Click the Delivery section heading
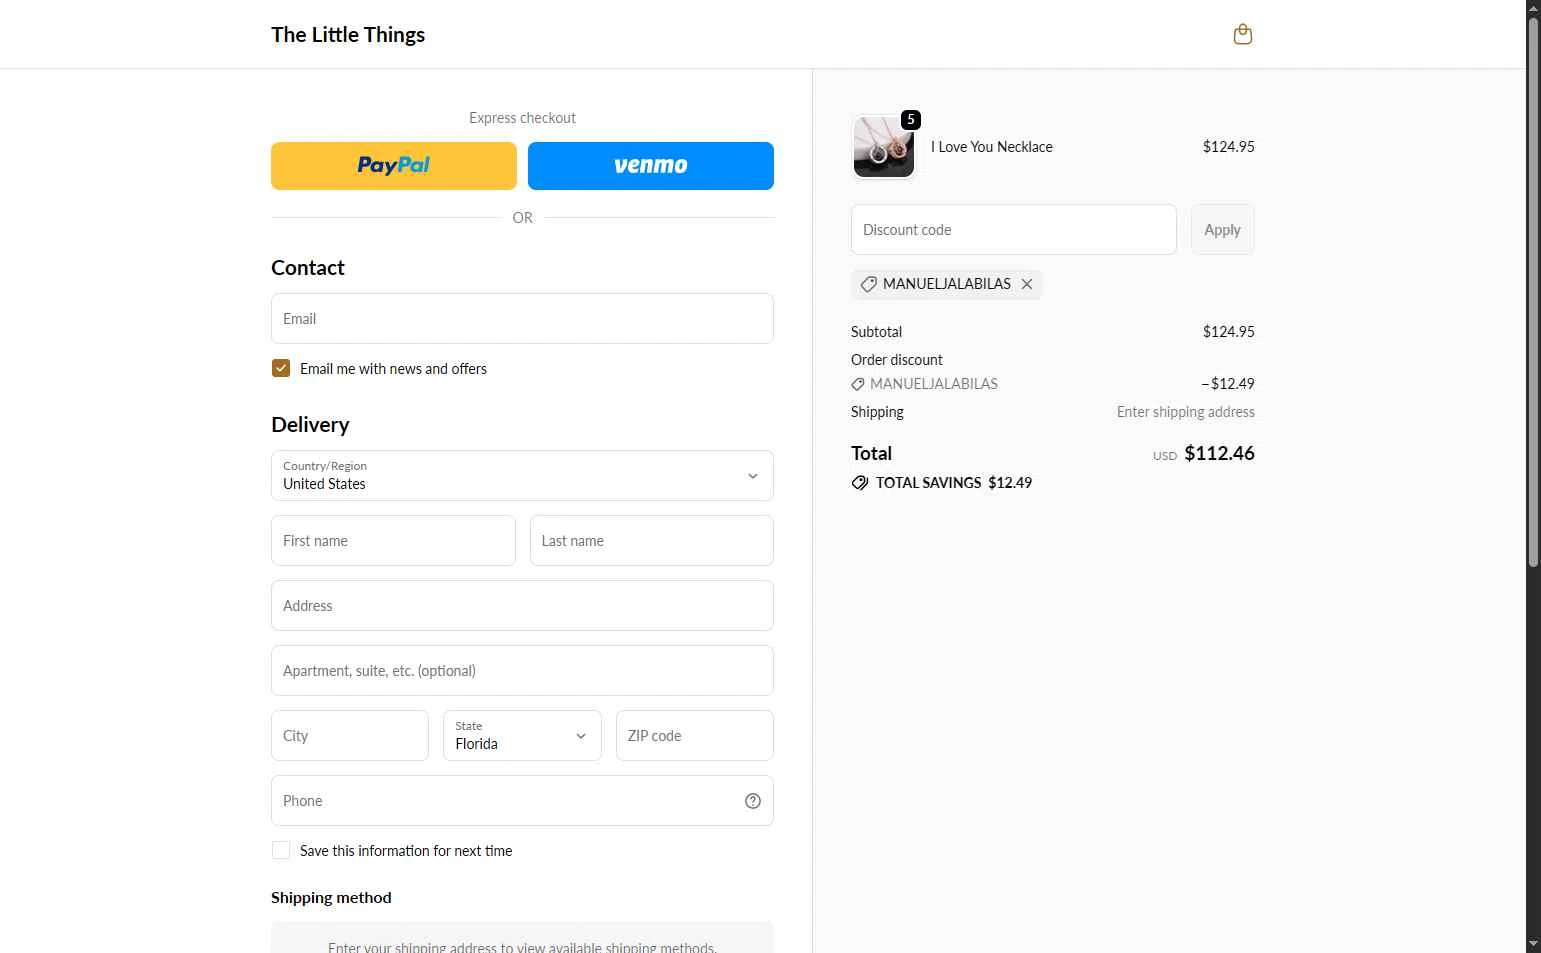This screenshot has height=953, width=1541. [310, 425]
